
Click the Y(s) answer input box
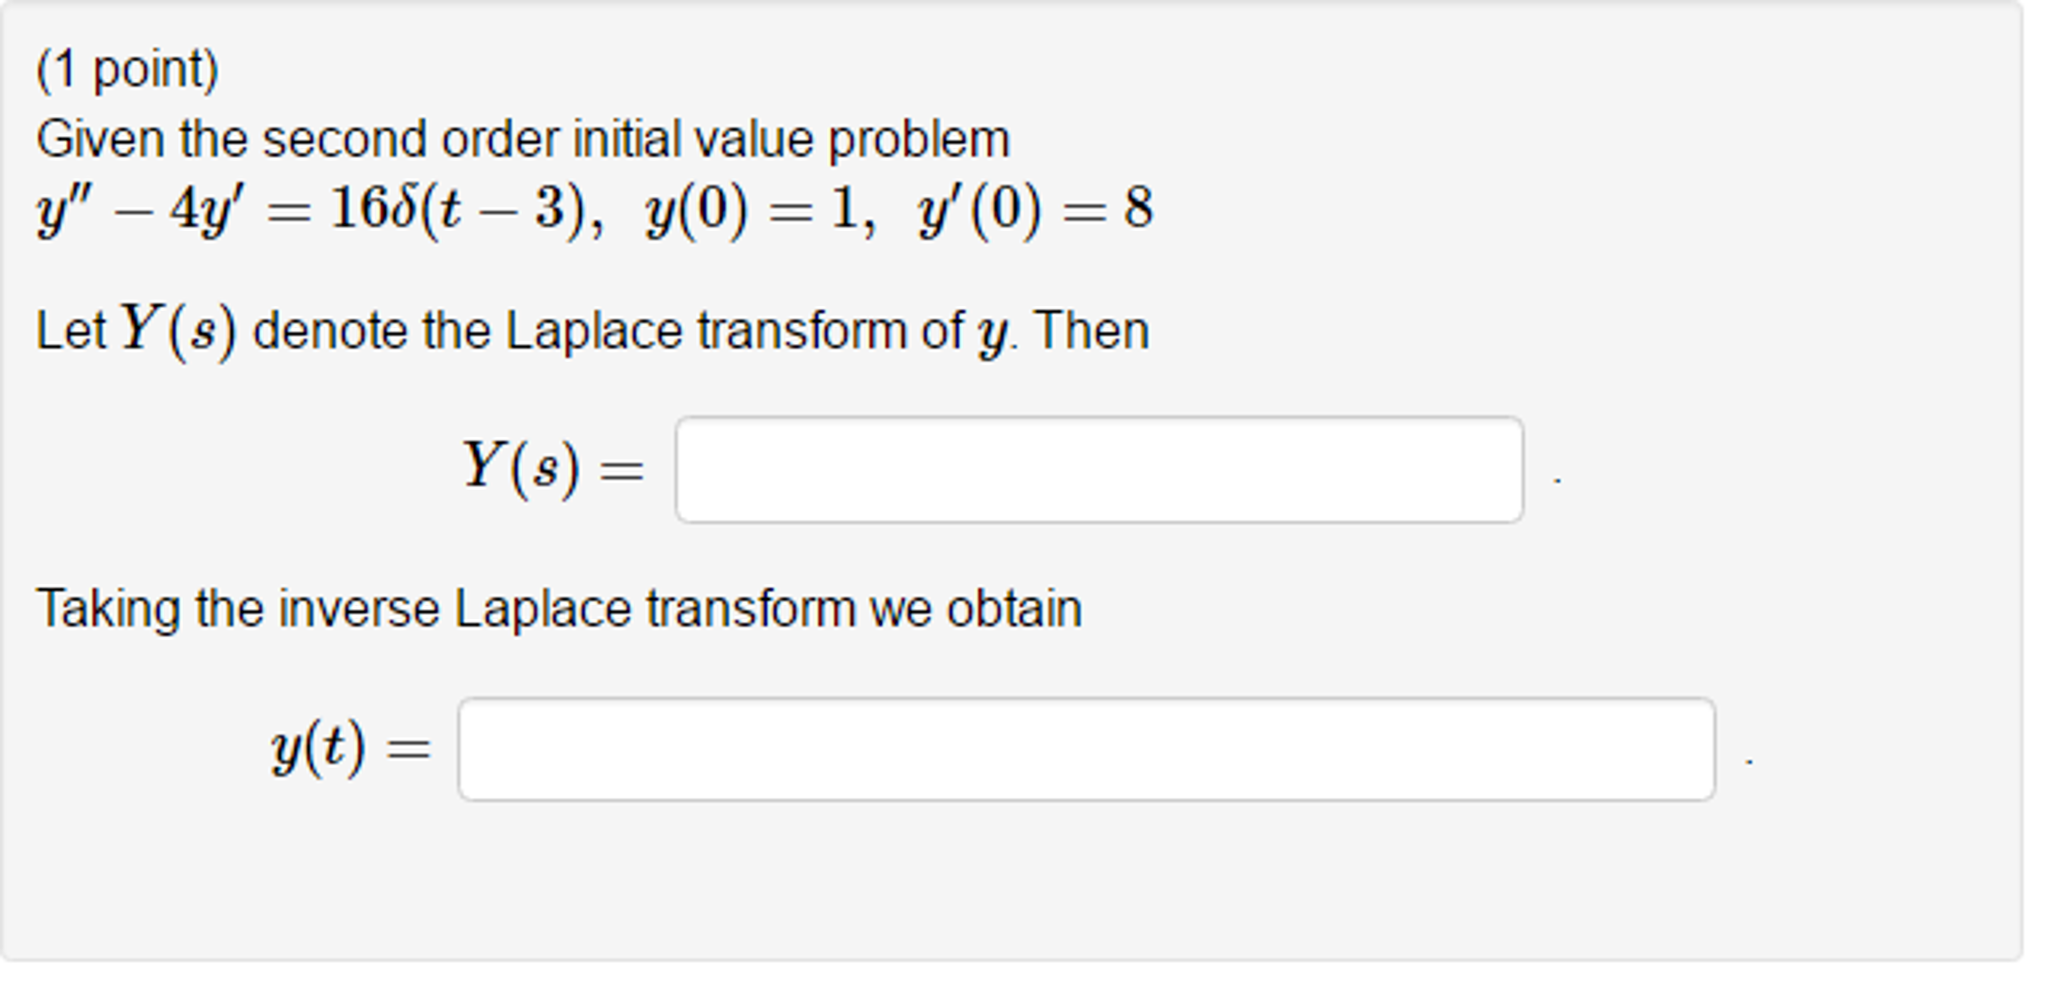(x=1099, y=469)
